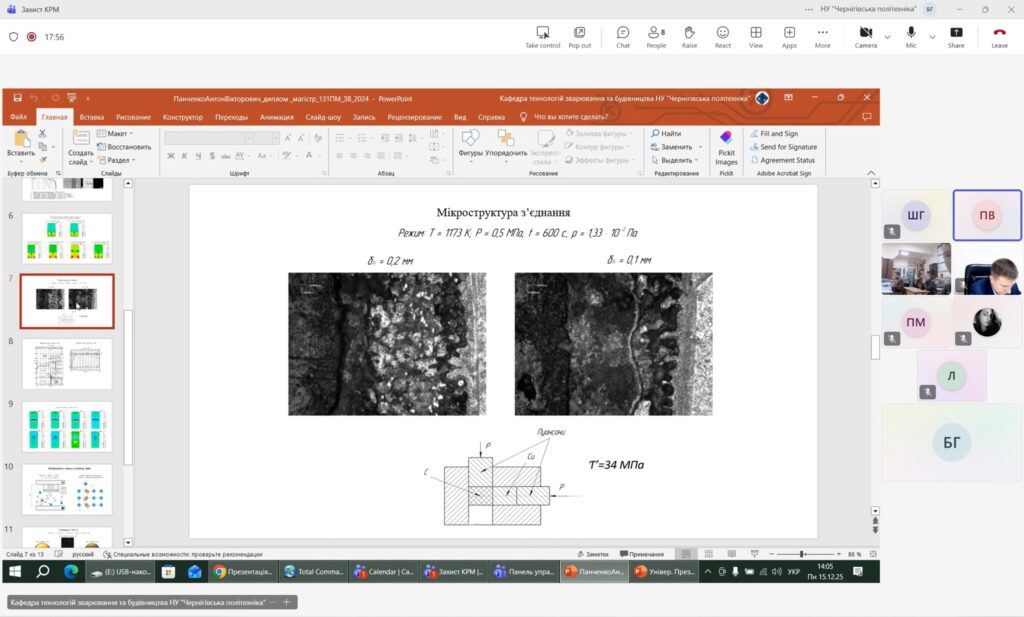Viewport: 1024px width, 617px height.
Task: Change the meeting View layout
Action: [756, 37]
